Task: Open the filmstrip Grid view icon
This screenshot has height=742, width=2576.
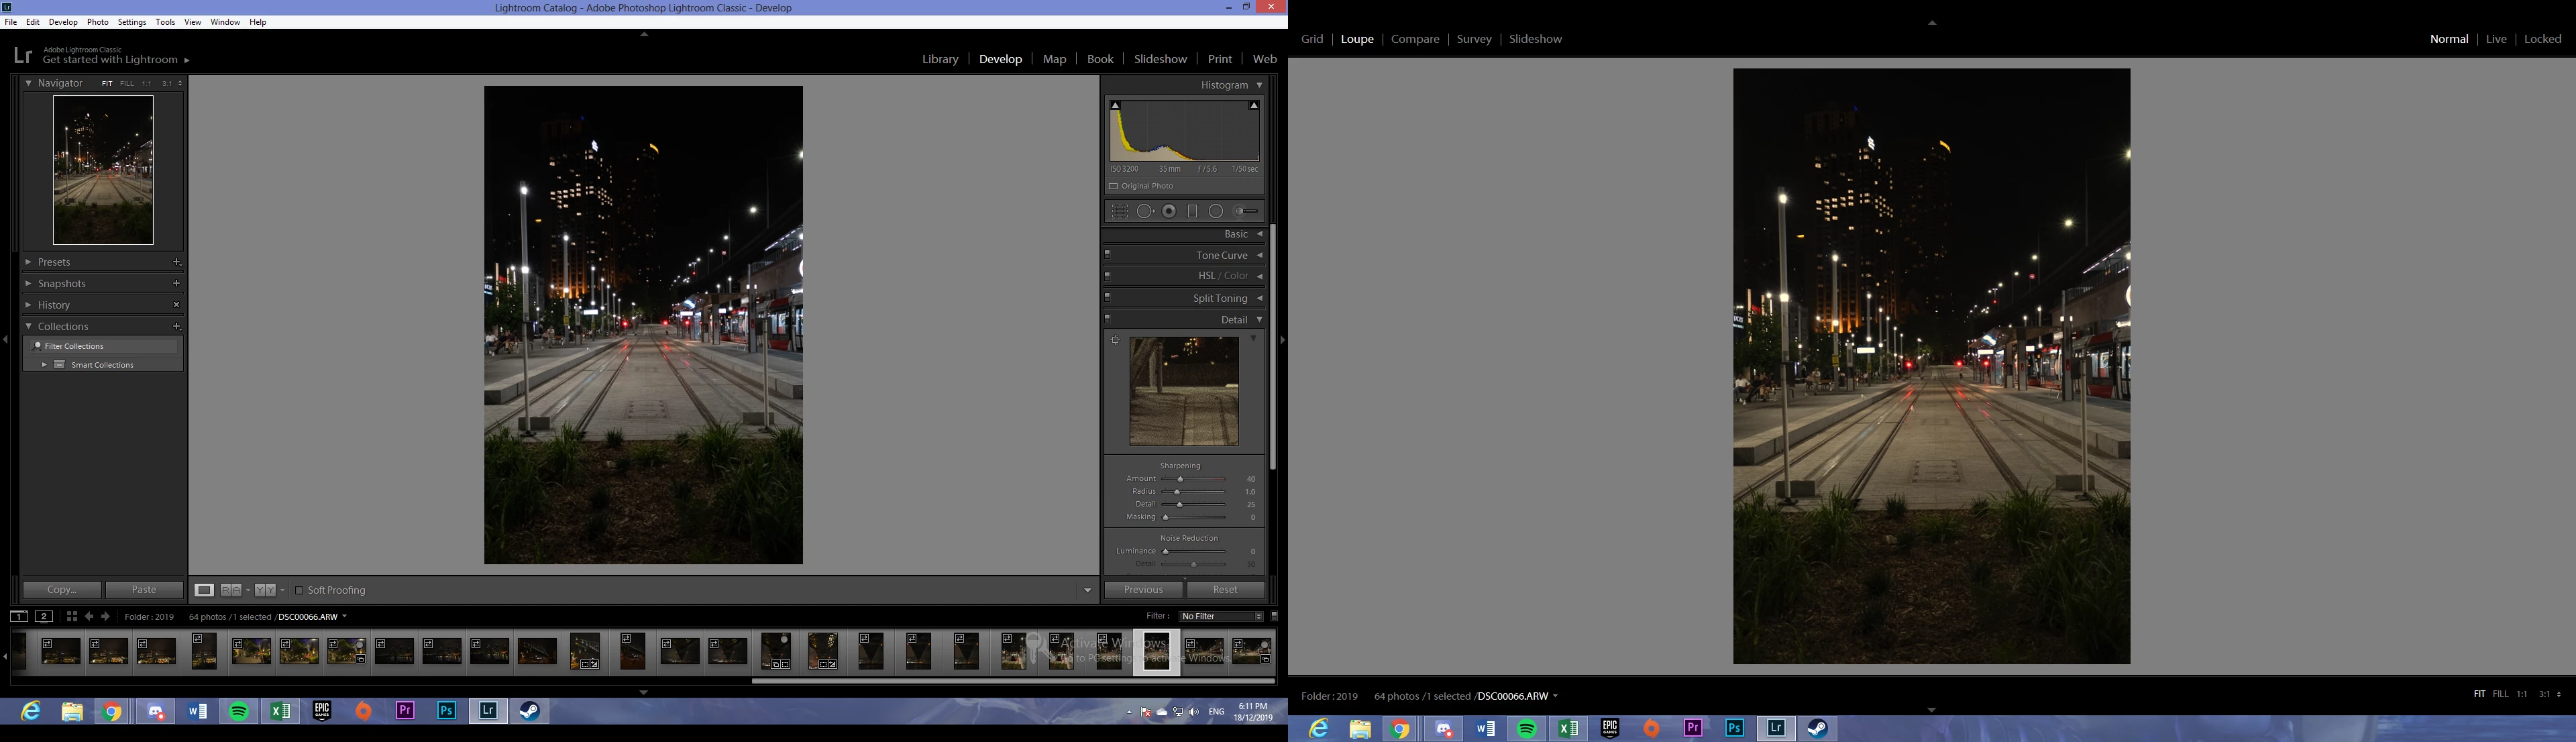Action: pyautogui.click(x=71, y=617)
